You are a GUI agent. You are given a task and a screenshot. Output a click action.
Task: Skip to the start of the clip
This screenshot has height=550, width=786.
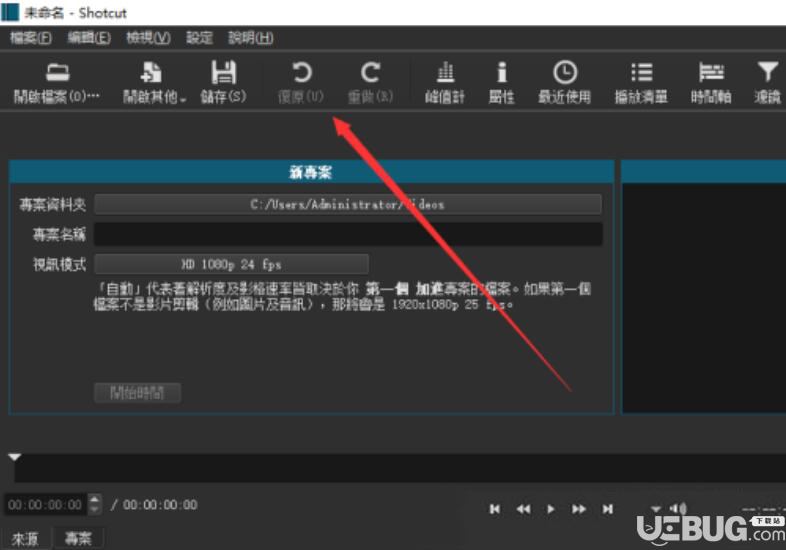point(495,509)
